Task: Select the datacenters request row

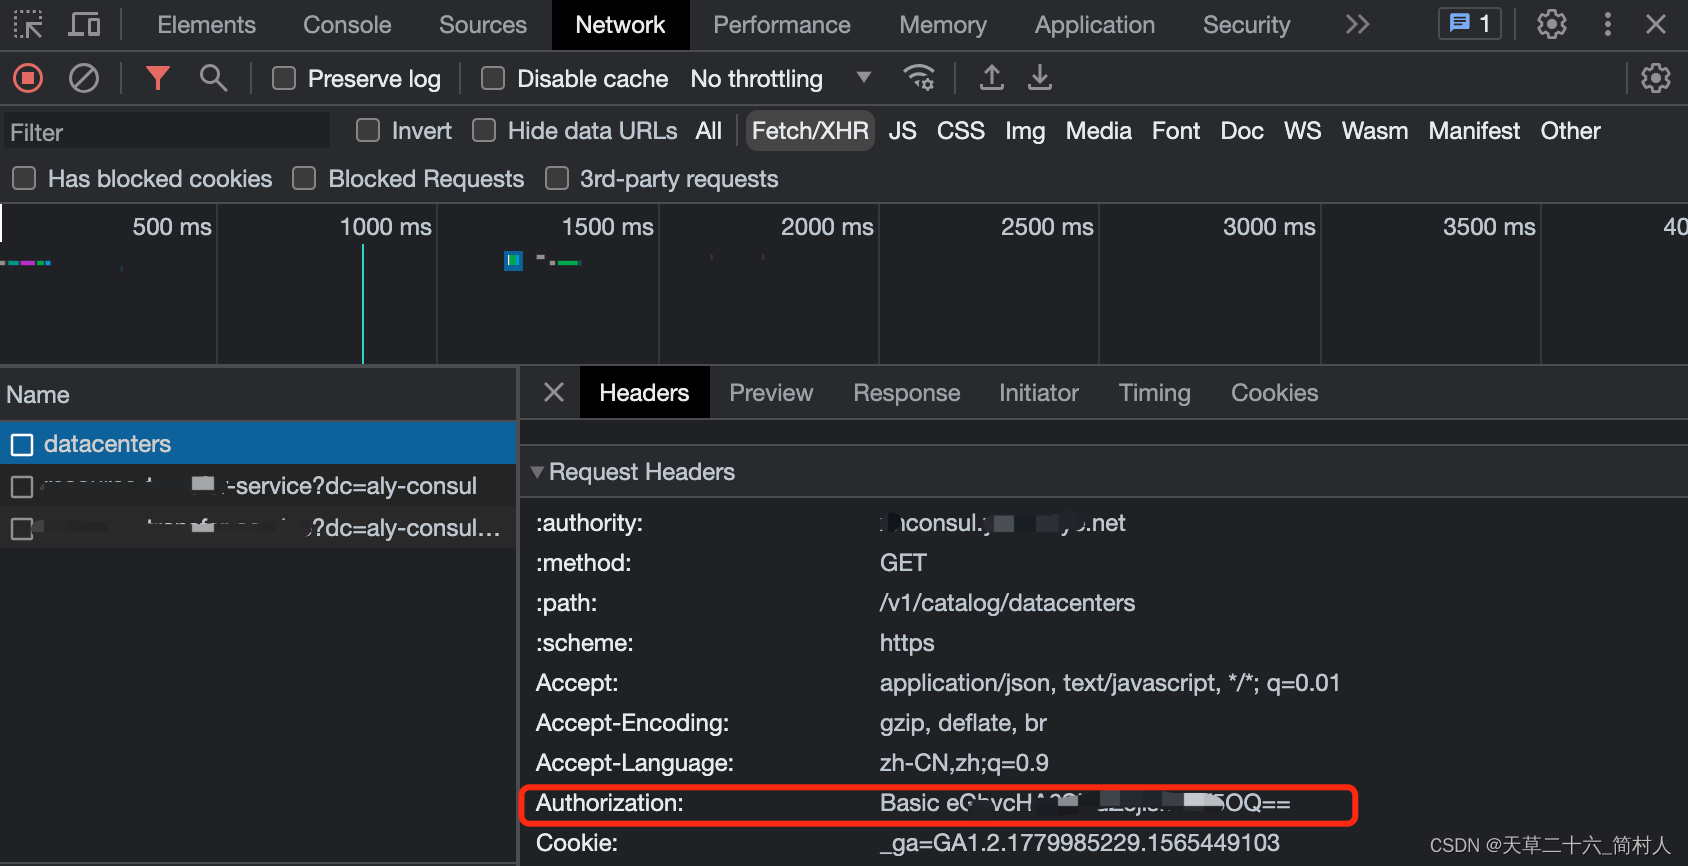Action: [258, 444]
